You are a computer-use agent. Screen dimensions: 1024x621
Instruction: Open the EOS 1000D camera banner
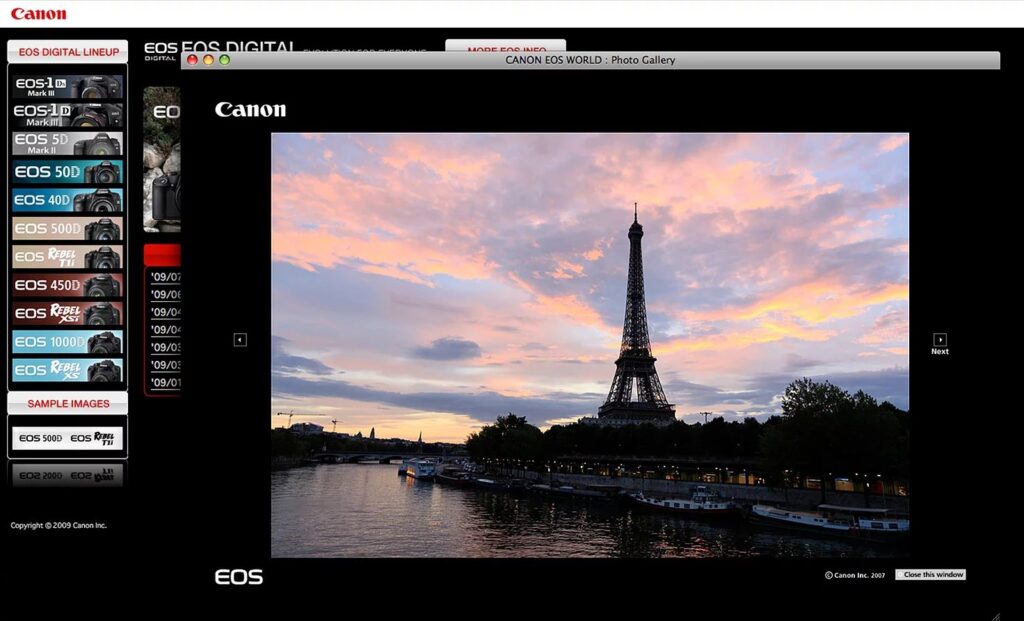[x=67, y=342]
